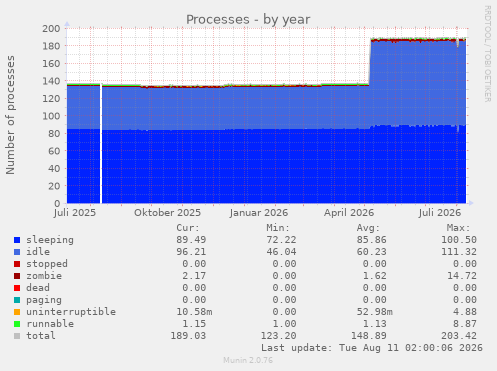Click the 0 y-axis tick label

pos(57,203)
